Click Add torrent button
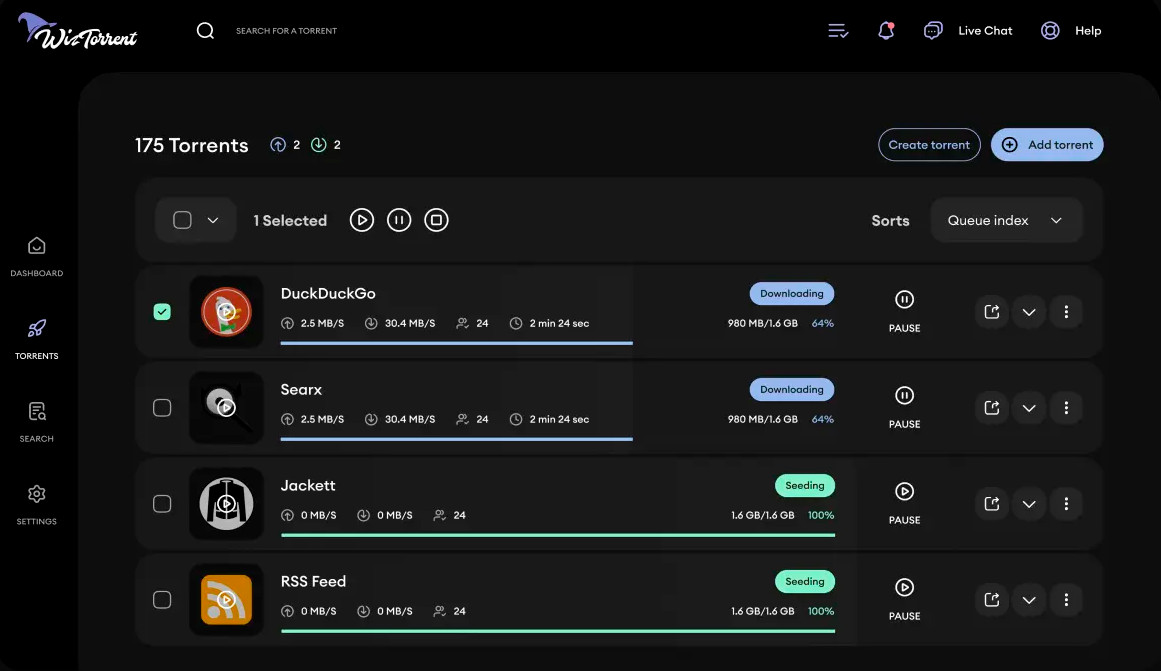 pyautogui.click(x=1047, y=144)
